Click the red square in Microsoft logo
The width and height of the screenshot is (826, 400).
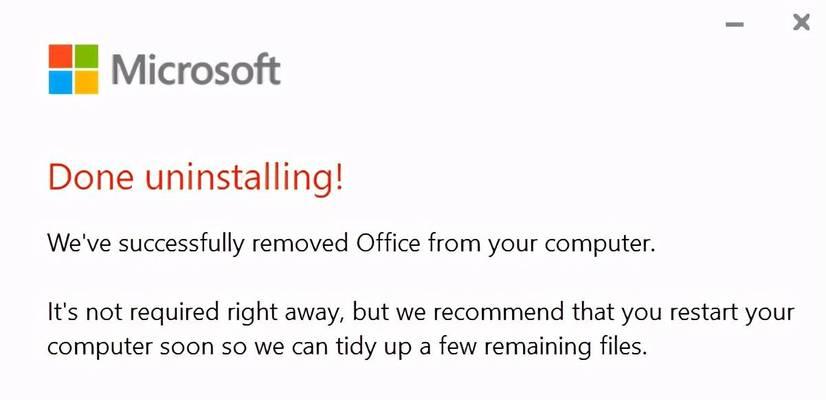[x=60, y=56]
